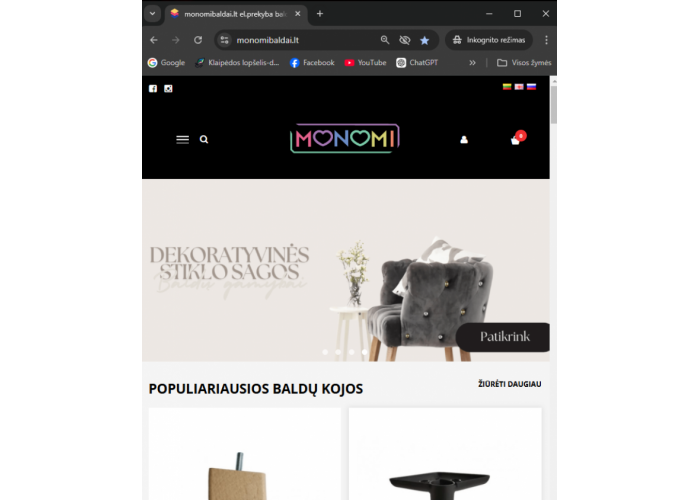Click the site search magnifier icon
The image size is (700, 500).
(204, 140)
